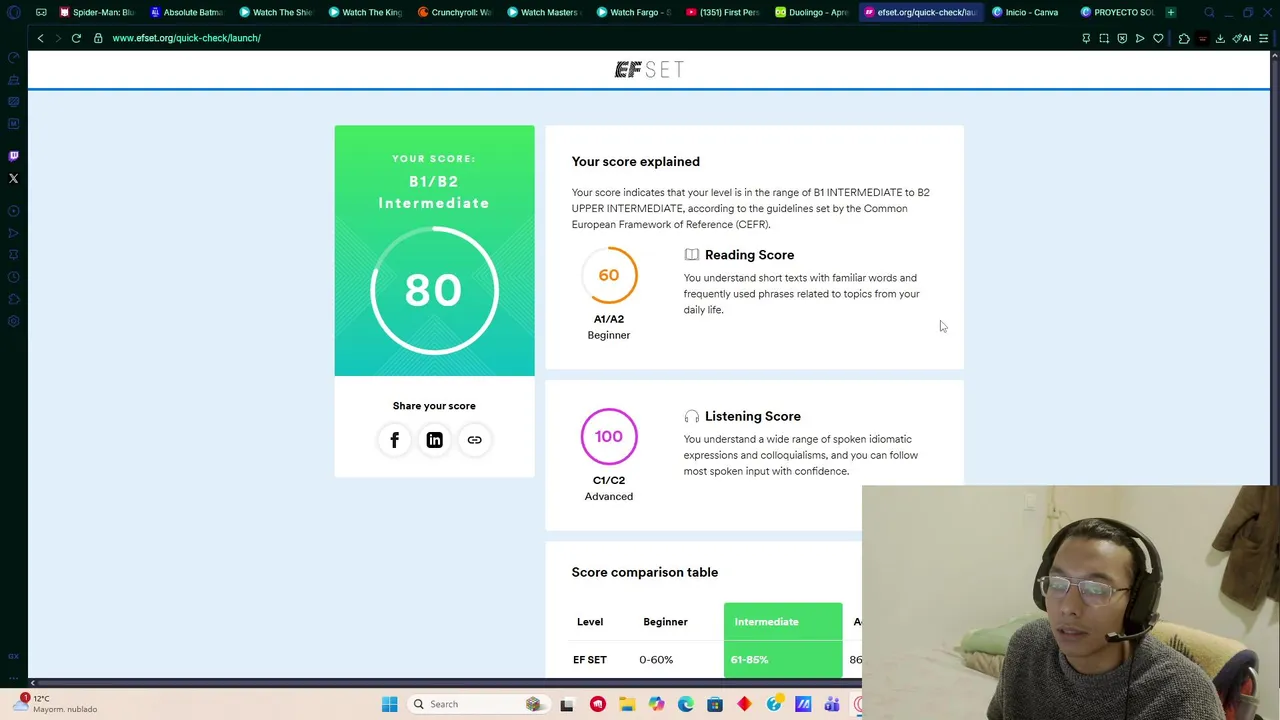Click the 'Reading Score' heading
Screen dimensions: 1280x720
coord(749,255)
